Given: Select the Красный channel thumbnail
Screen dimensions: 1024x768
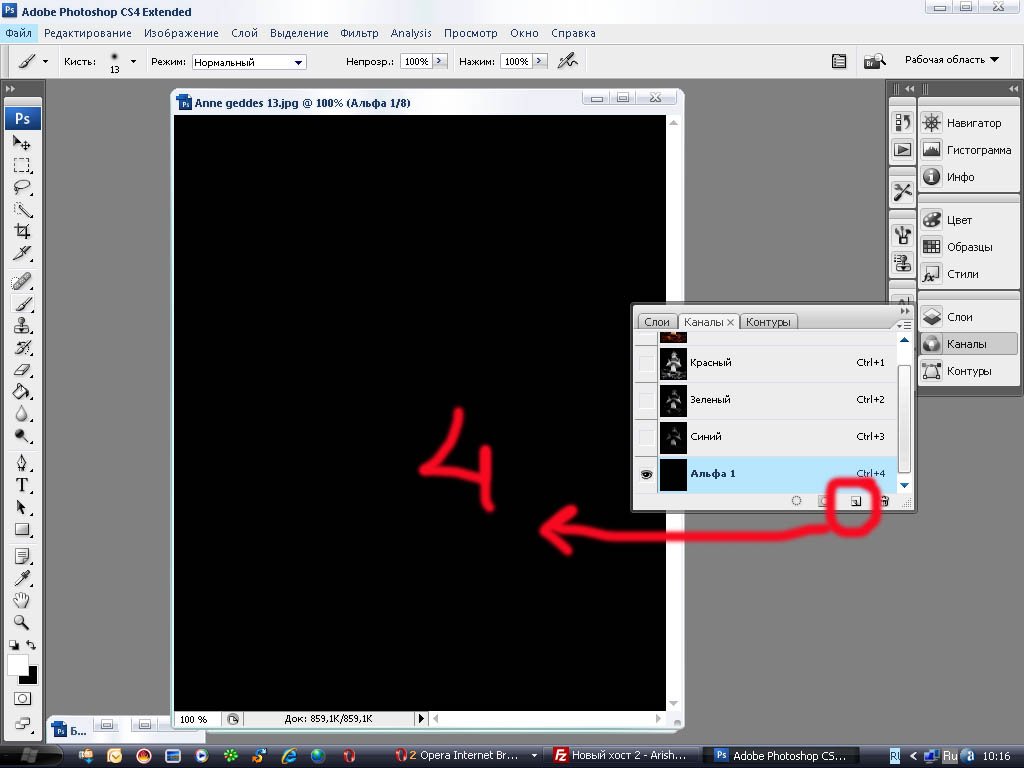Looking at the screenshot, I should (673, 363).
